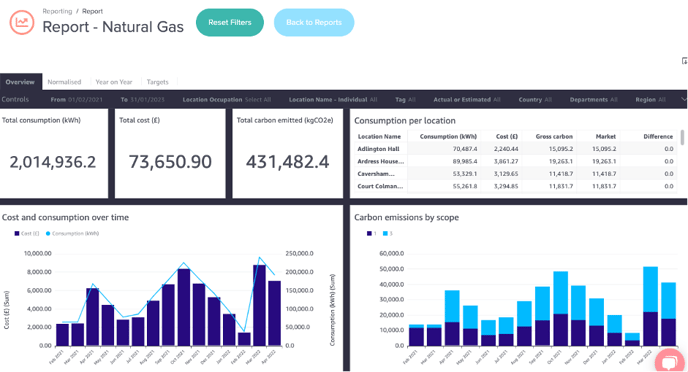Follow the Reporting breadcrumb link
688x372 pixels.
click(57, 11)
